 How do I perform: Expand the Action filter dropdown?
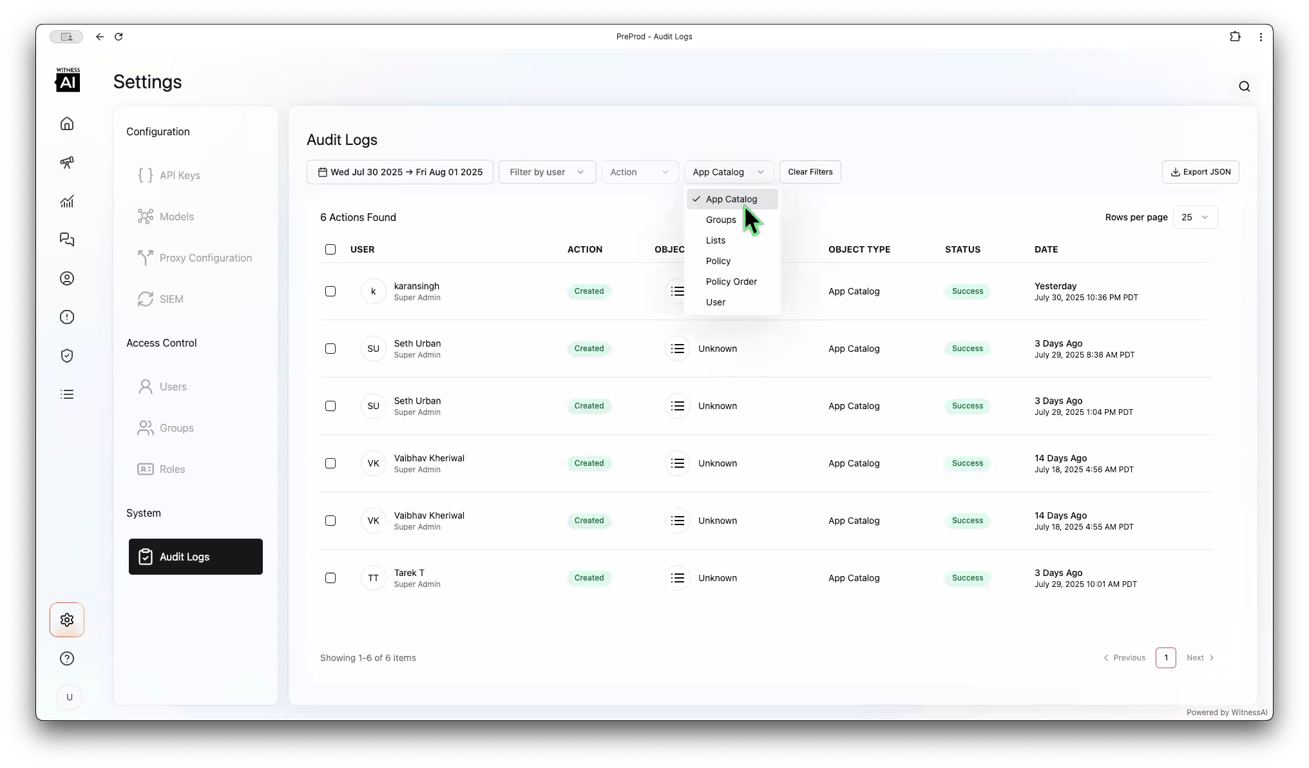(x=640, y=172)
